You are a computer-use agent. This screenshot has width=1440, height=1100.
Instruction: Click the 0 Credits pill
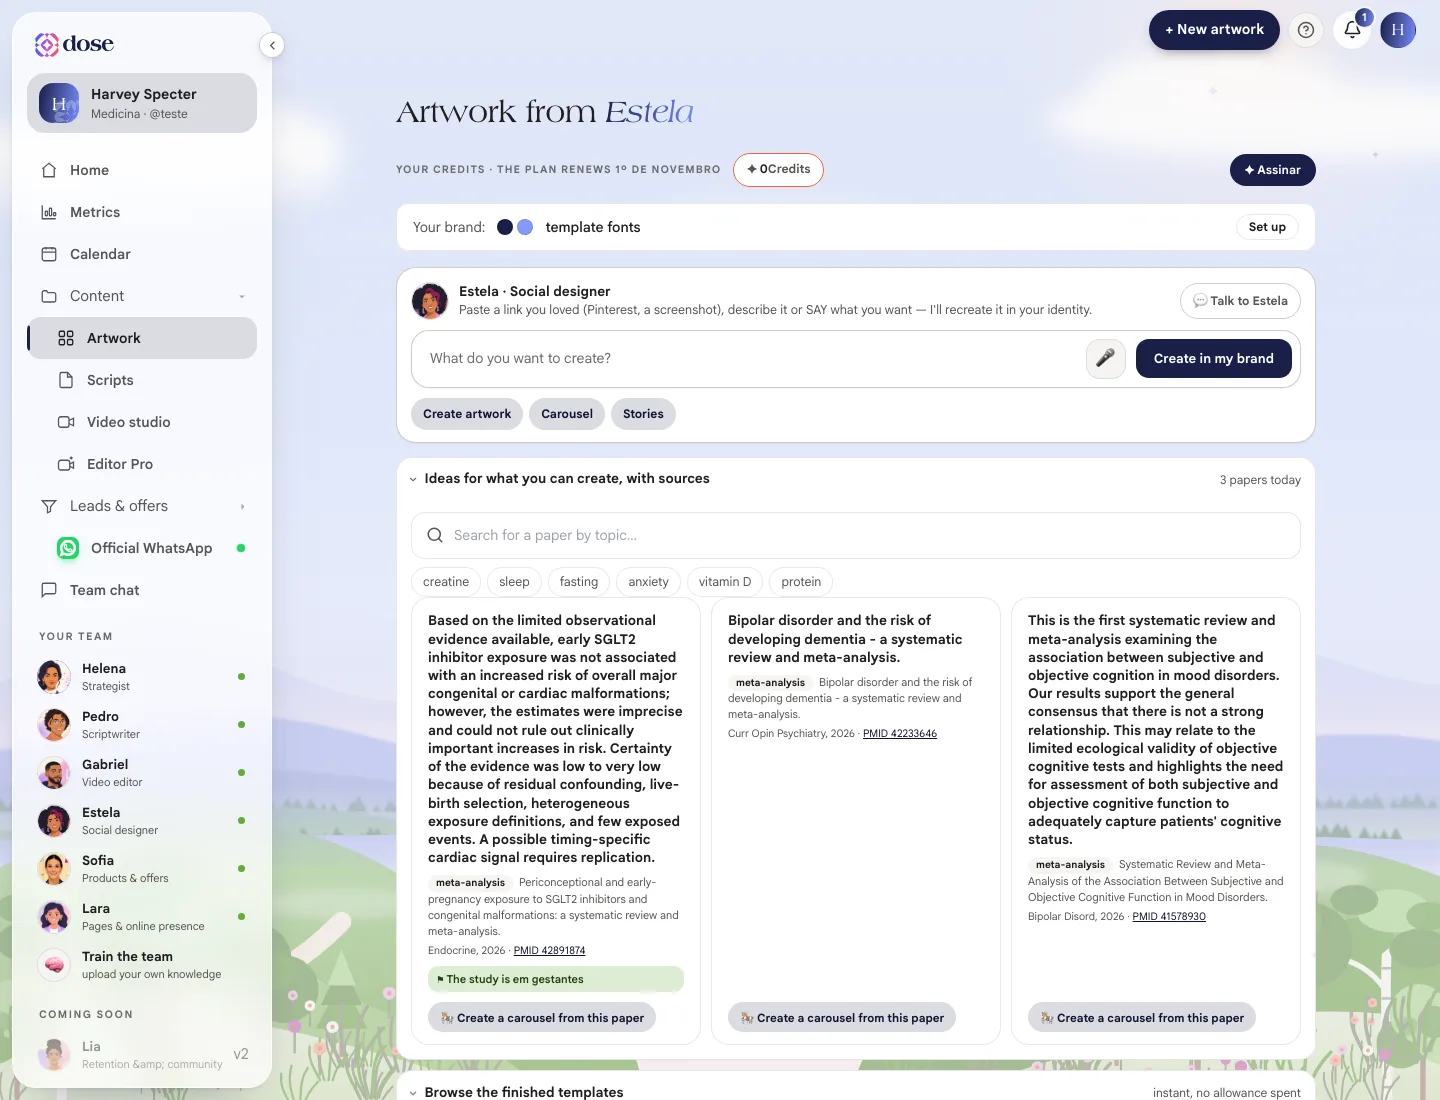tap(778, 170)
